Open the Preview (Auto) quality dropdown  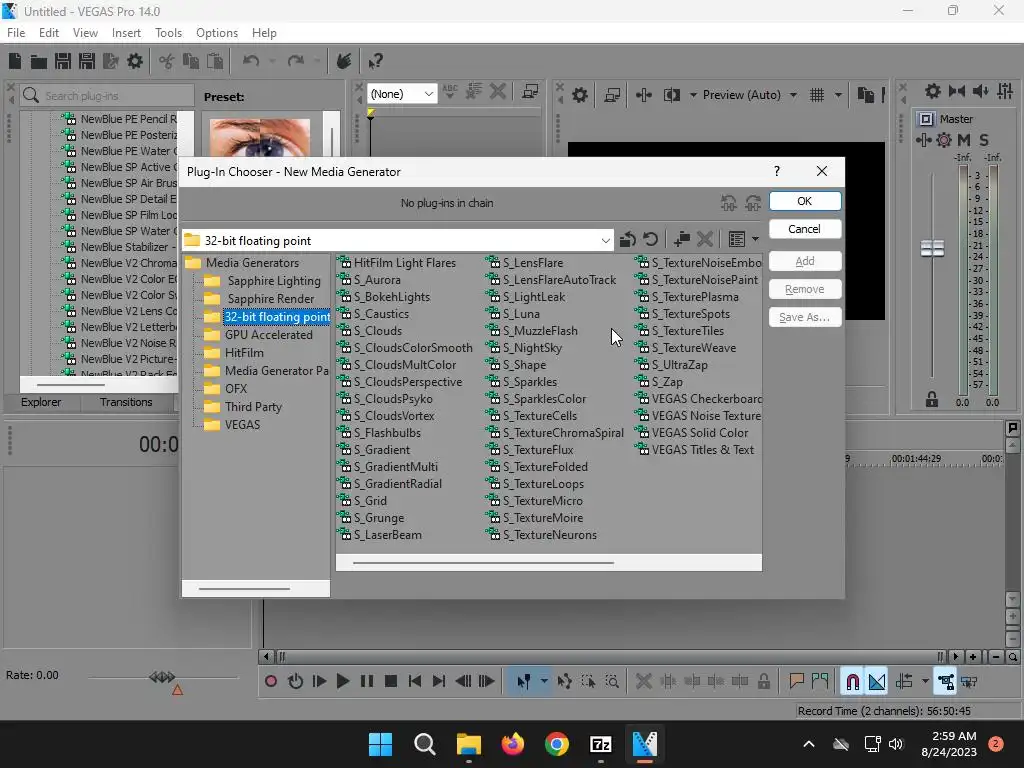pos(793,95)
